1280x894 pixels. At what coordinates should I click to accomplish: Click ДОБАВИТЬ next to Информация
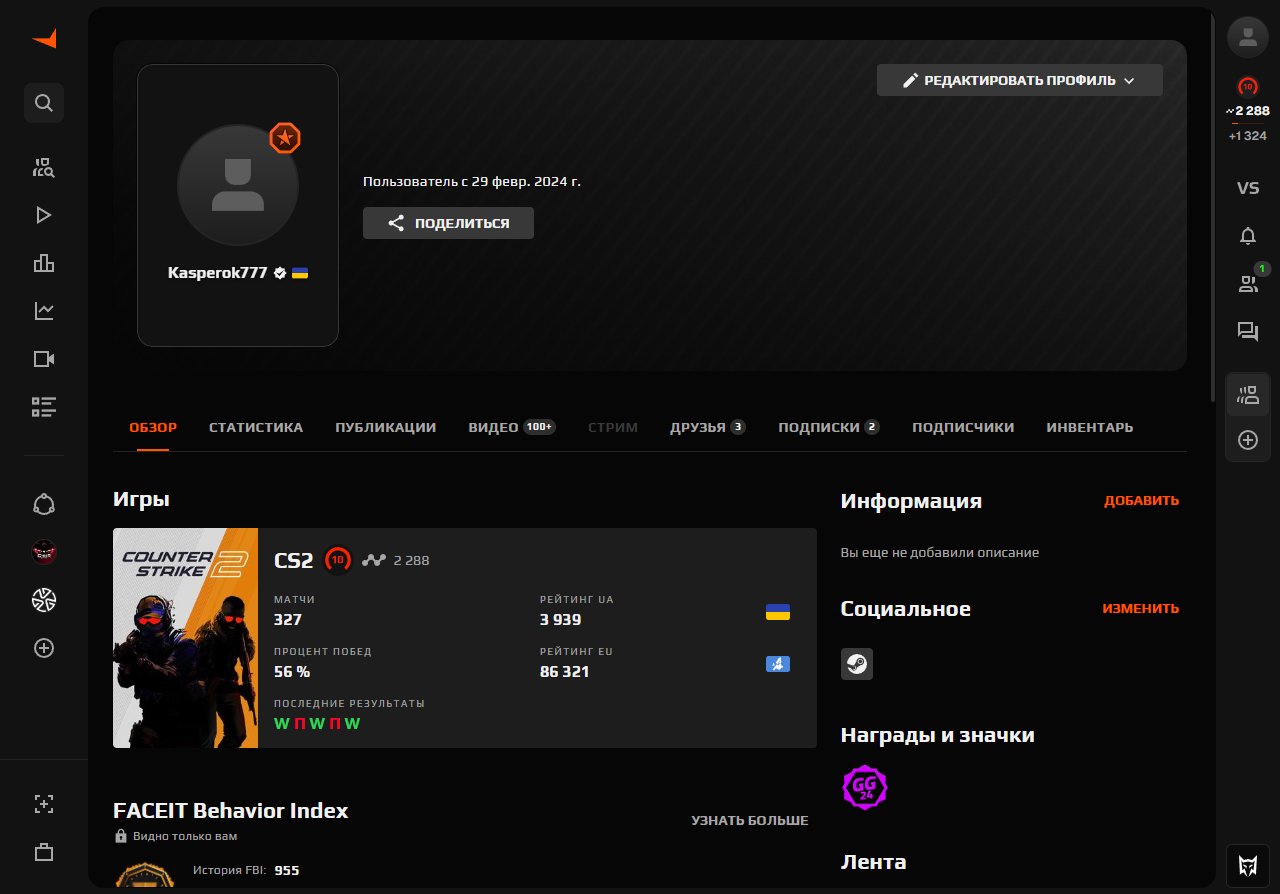[x=1141, y=501]
